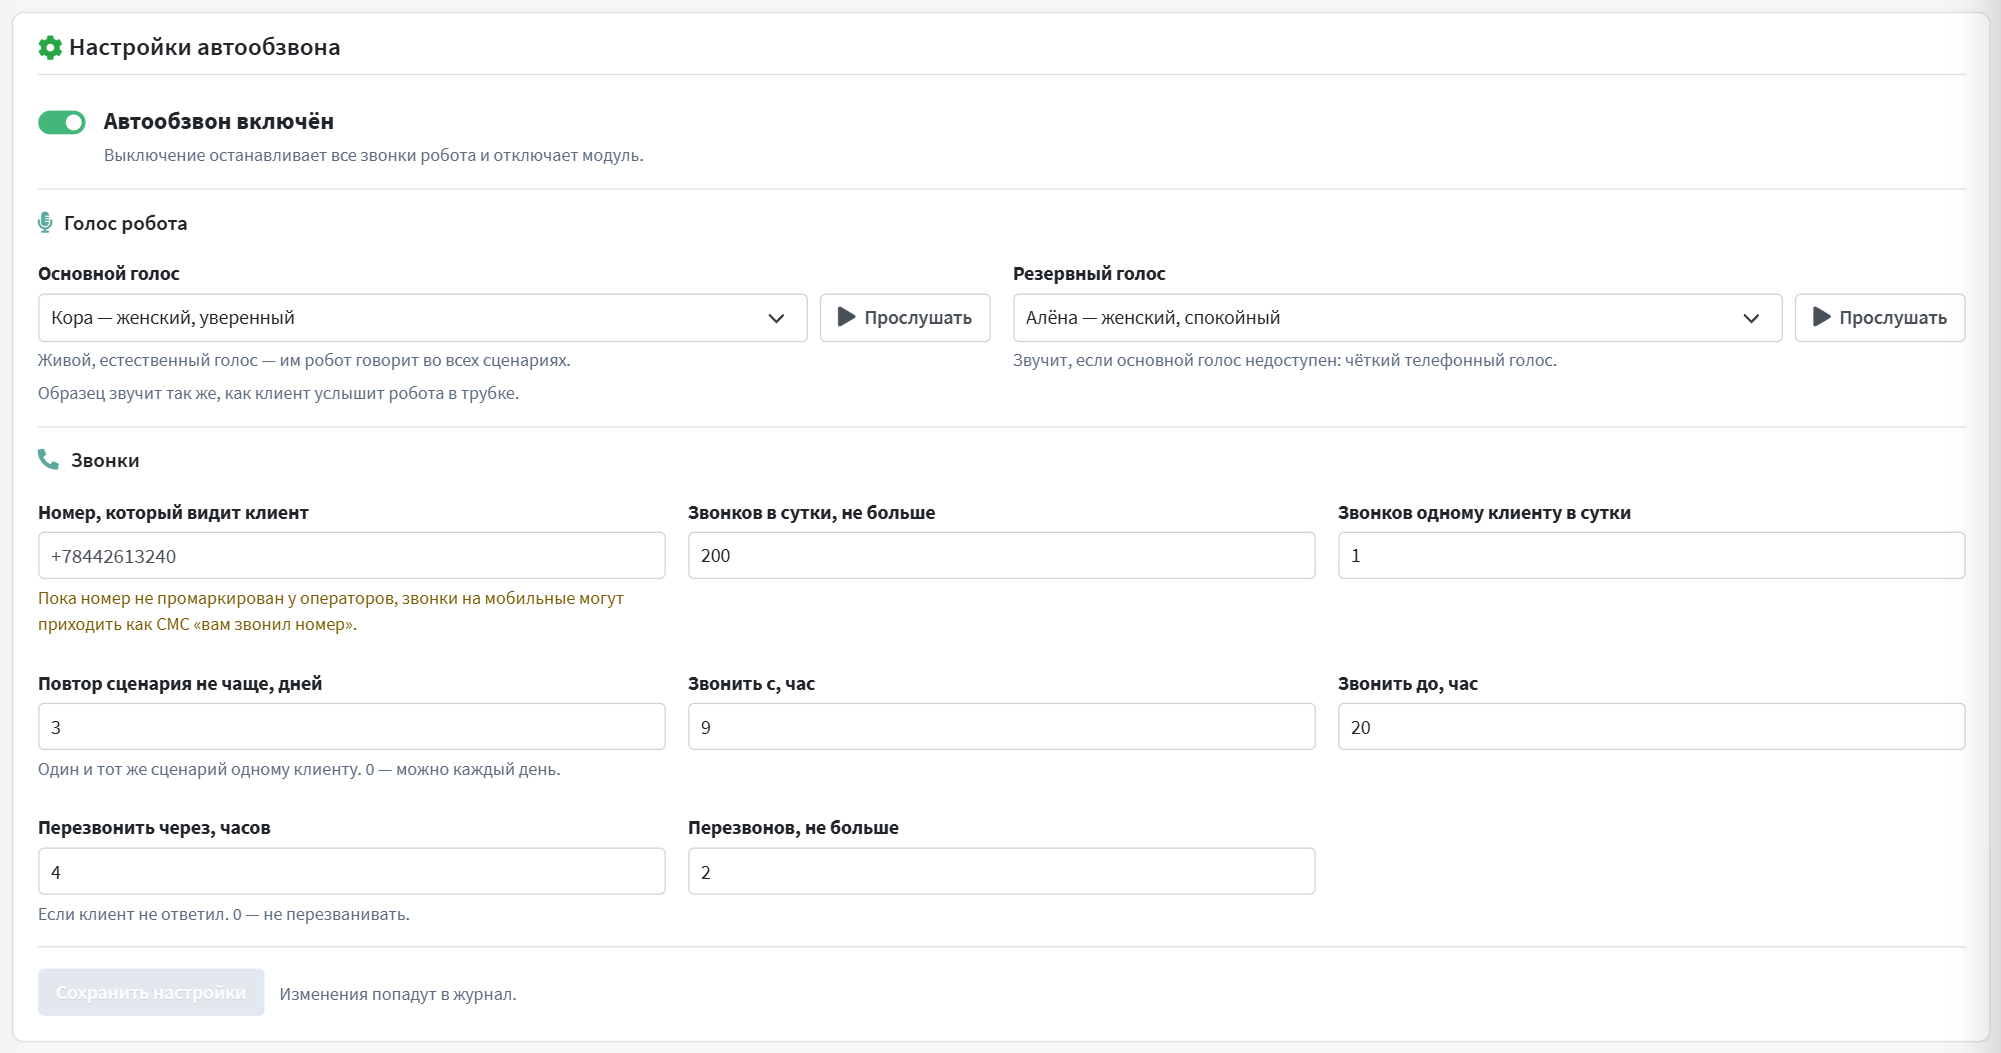Click the warning about unmarked number and СМС

(331, 611)
